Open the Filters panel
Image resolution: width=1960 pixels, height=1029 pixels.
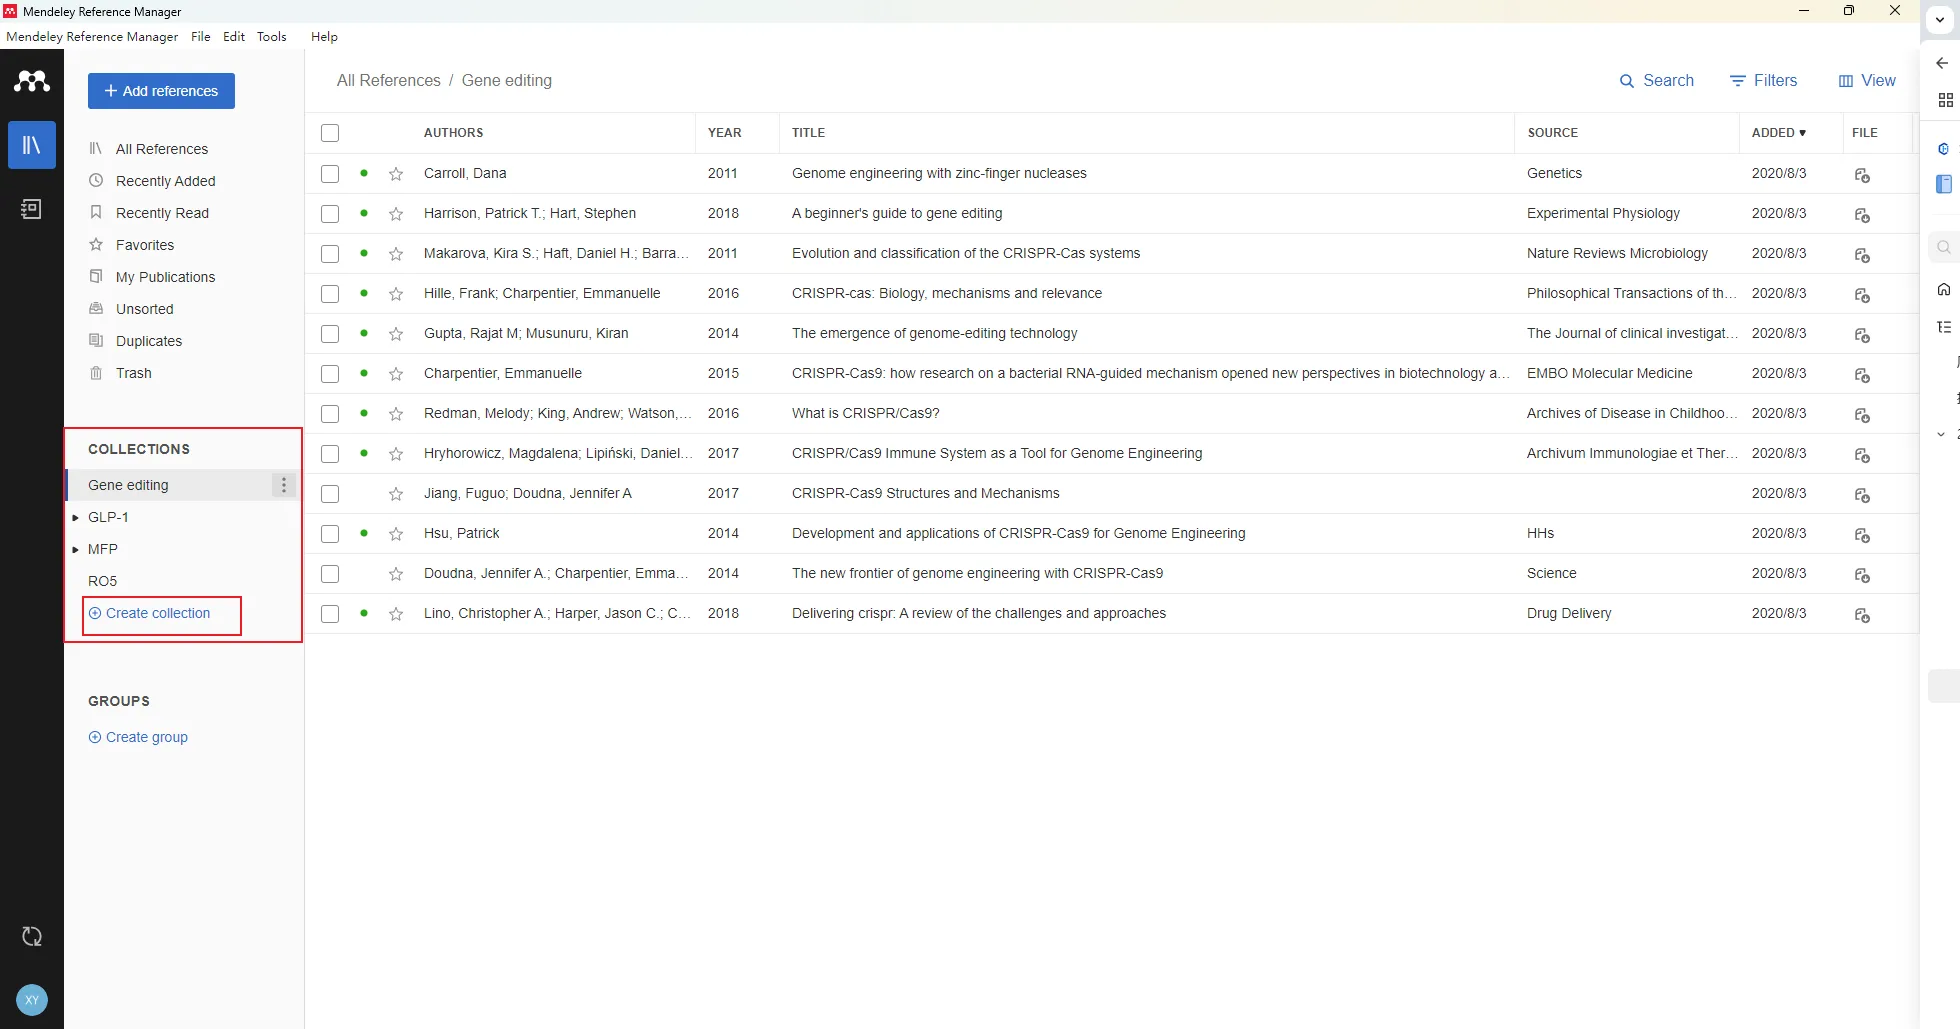[1763, 81]
